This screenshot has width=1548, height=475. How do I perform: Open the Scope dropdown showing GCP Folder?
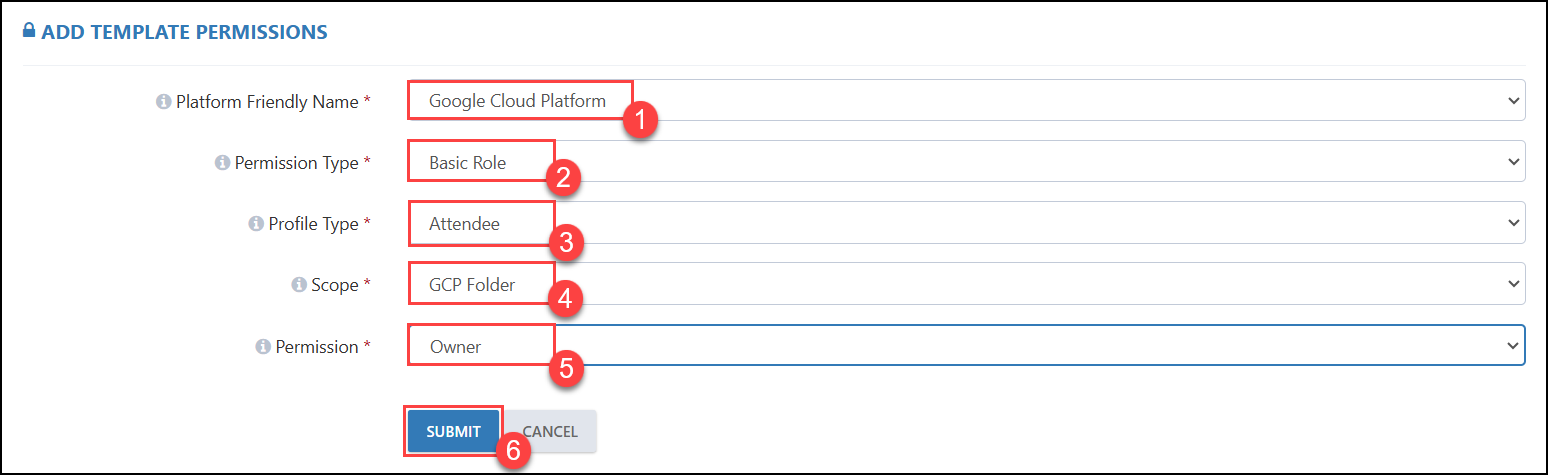[966, 283]
